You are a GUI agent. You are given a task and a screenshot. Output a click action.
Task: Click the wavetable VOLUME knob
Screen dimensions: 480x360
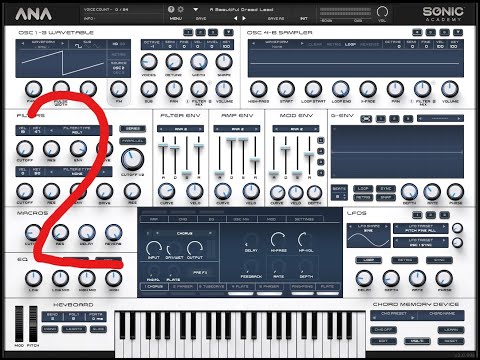click(224, 89)
